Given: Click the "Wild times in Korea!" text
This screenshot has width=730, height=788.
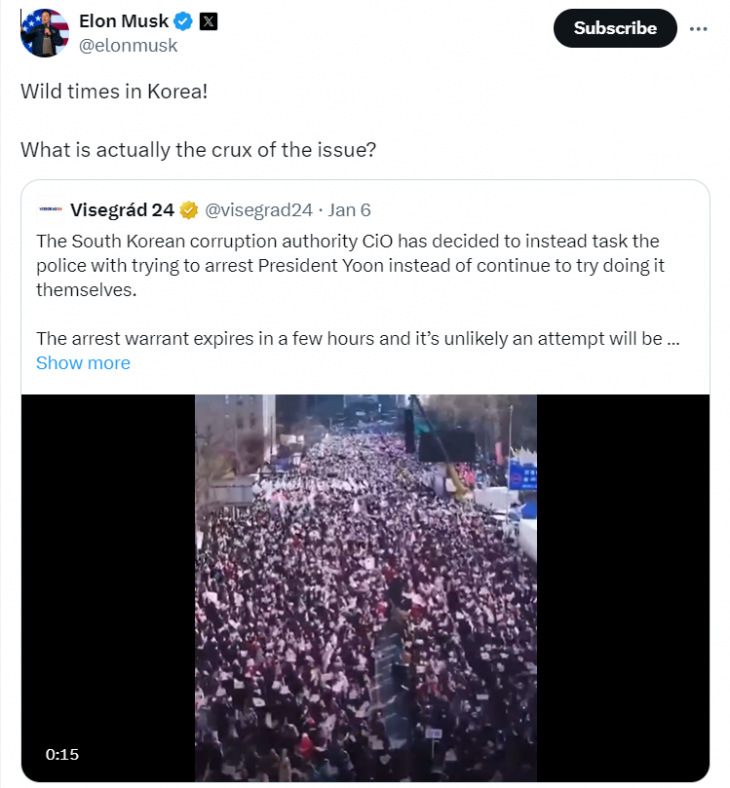Looking at the screenshot, I should click(x=114, y=90).
